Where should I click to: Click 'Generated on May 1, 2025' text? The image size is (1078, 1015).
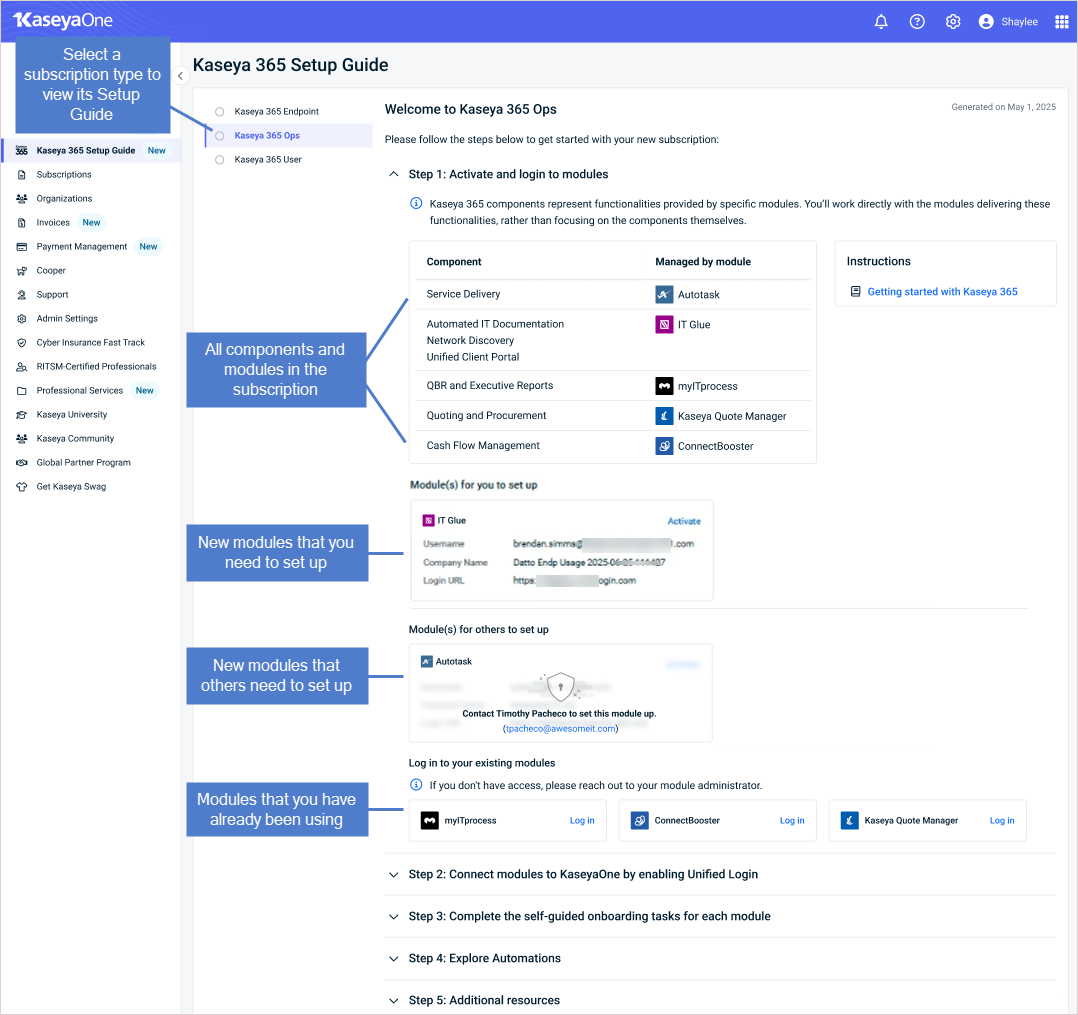click(1003, 107)
